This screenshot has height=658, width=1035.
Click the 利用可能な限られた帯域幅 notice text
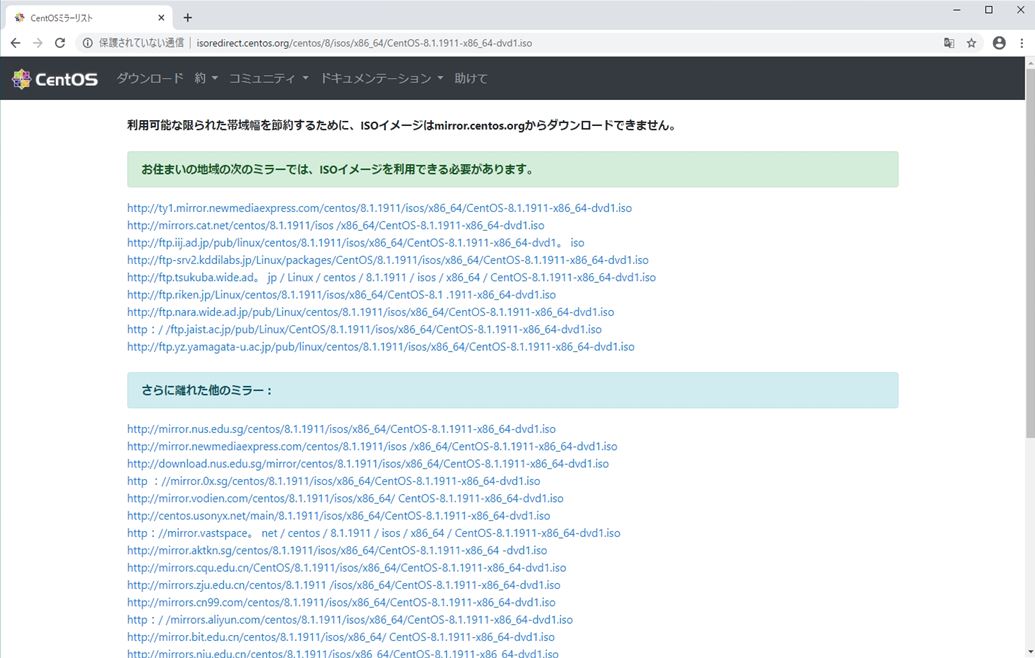(403, 125)
